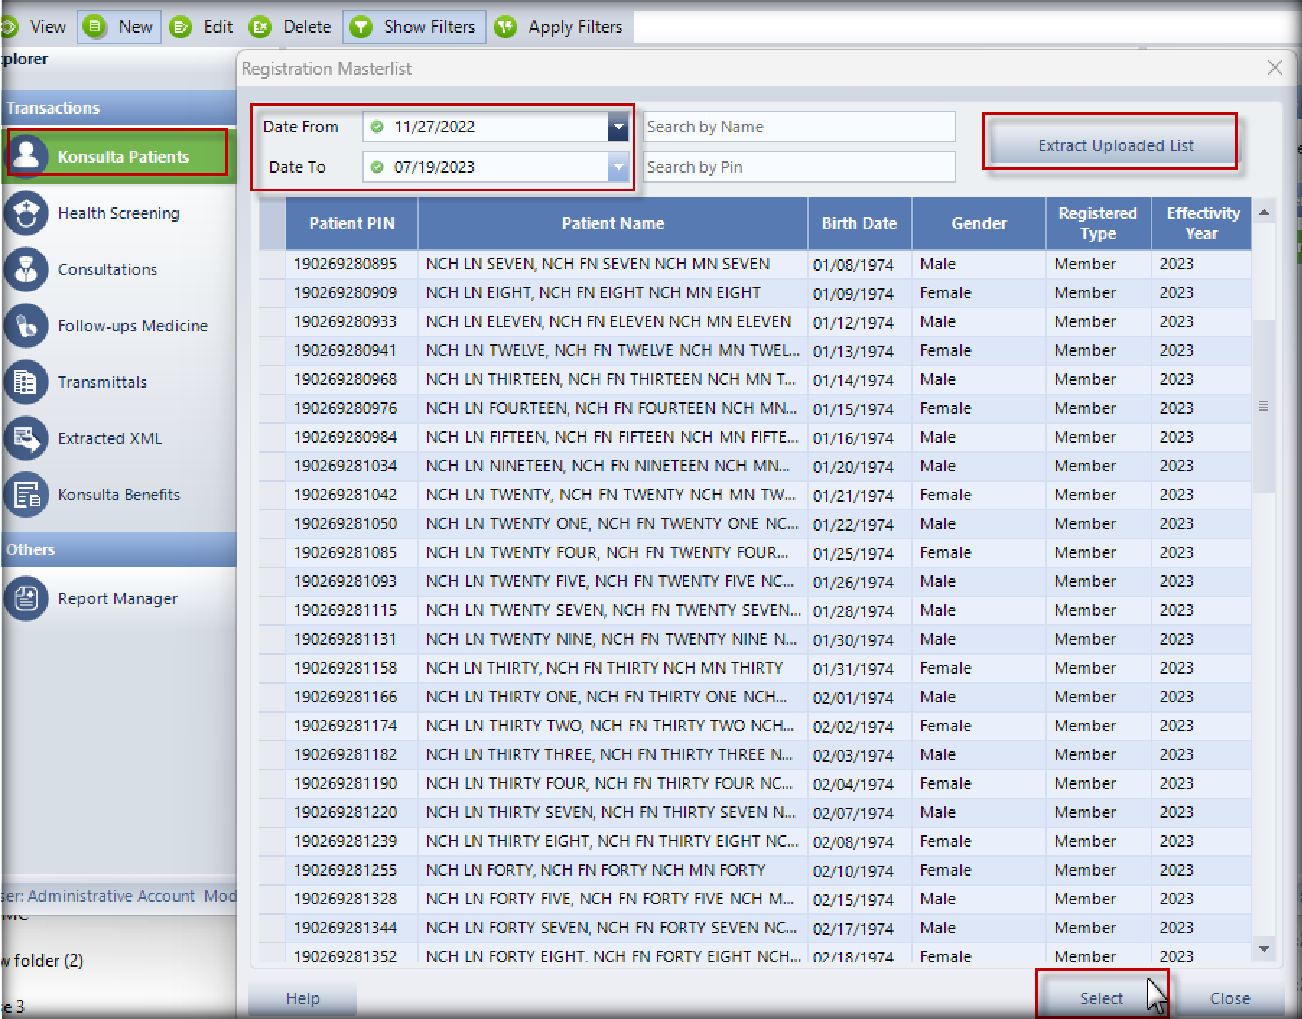The height and width of the screenshot is (1019, 1302).
Task: Click the Select button
Action: coord(1100,998)
